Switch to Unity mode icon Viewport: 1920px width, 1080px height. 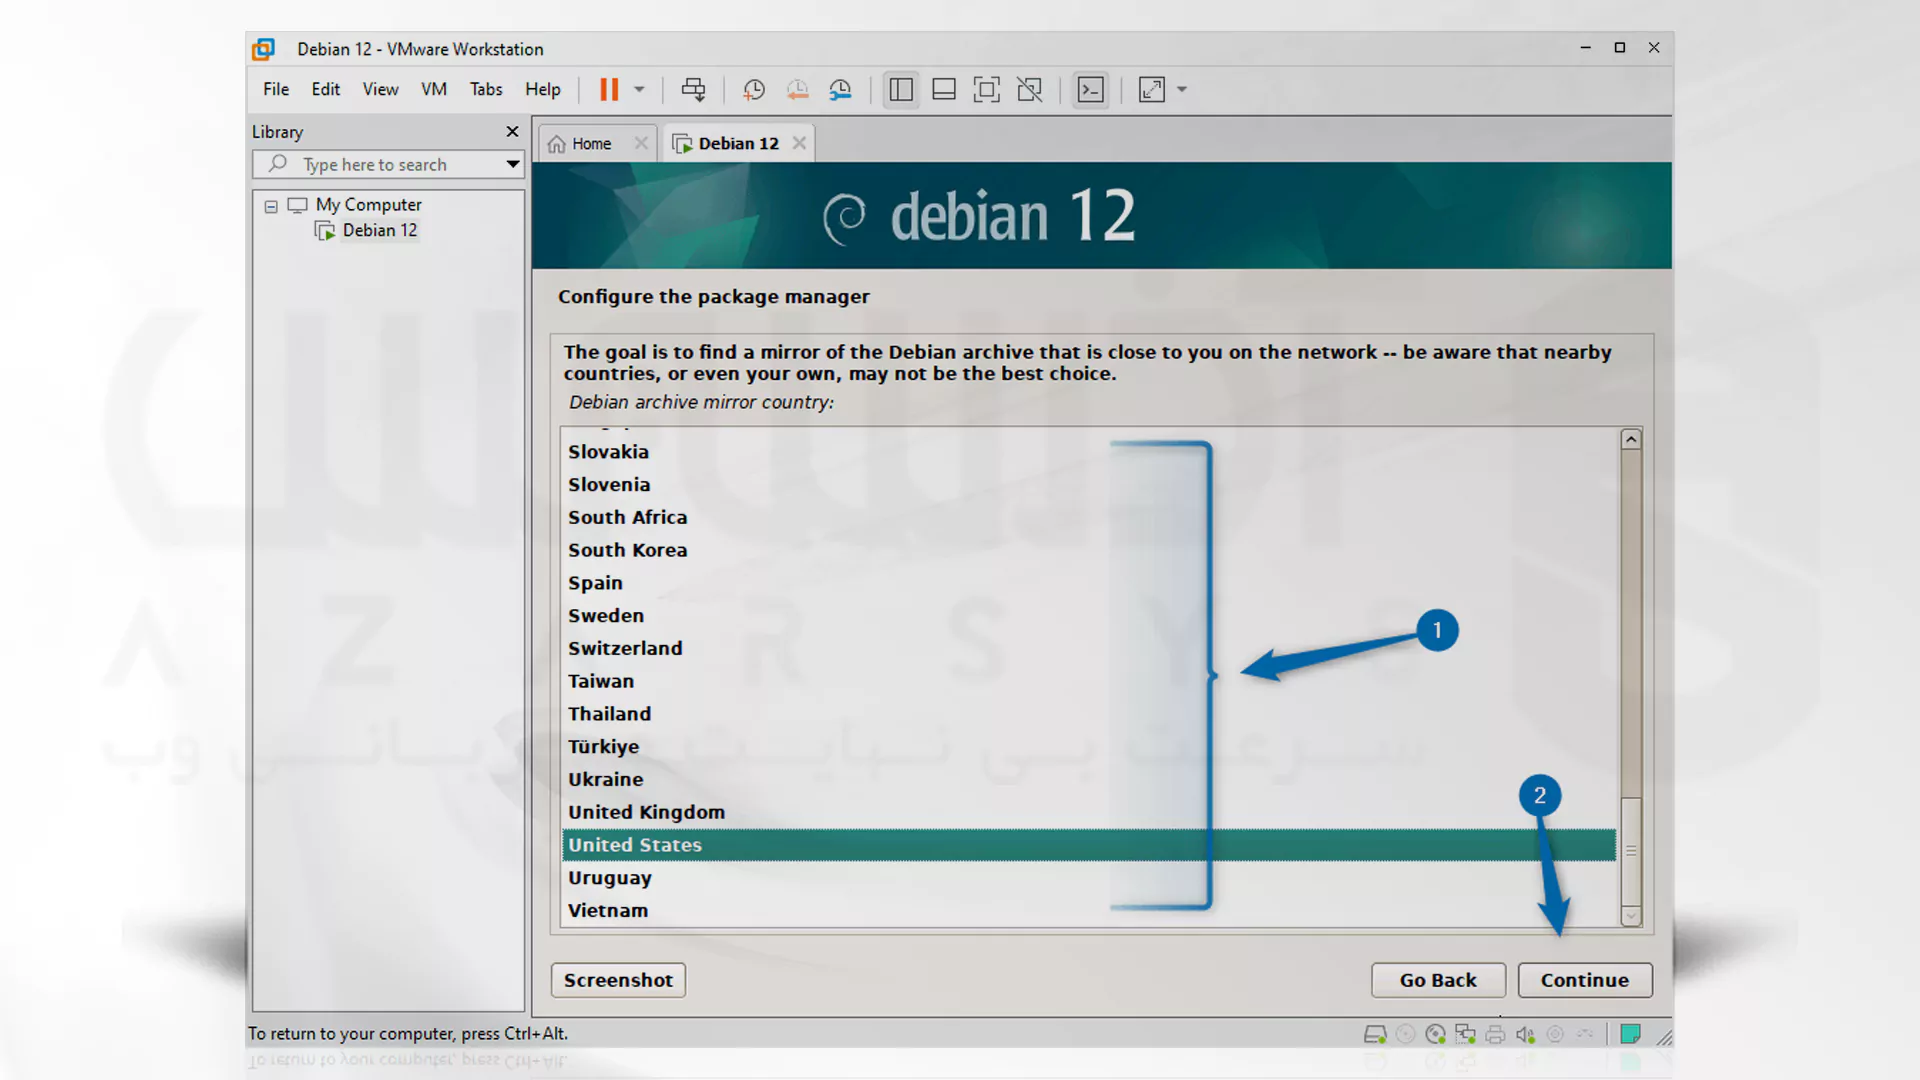(1030, 90)
